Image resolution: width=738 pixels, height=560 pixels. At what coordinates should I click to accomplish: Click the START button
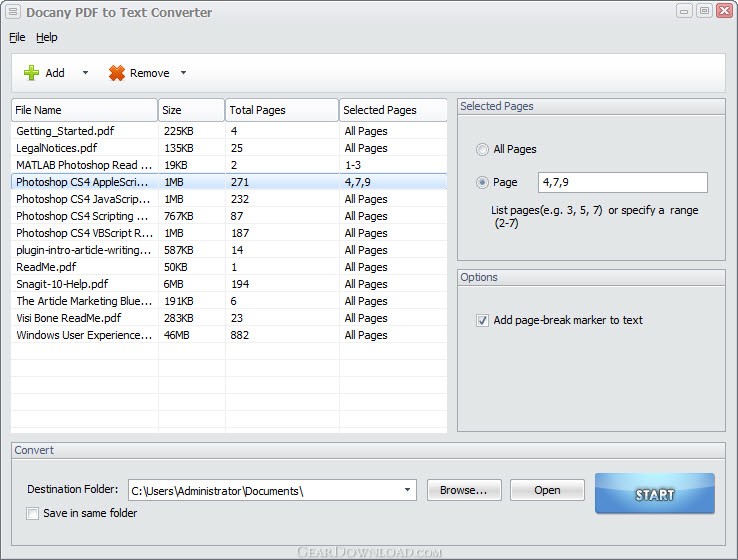655,494
